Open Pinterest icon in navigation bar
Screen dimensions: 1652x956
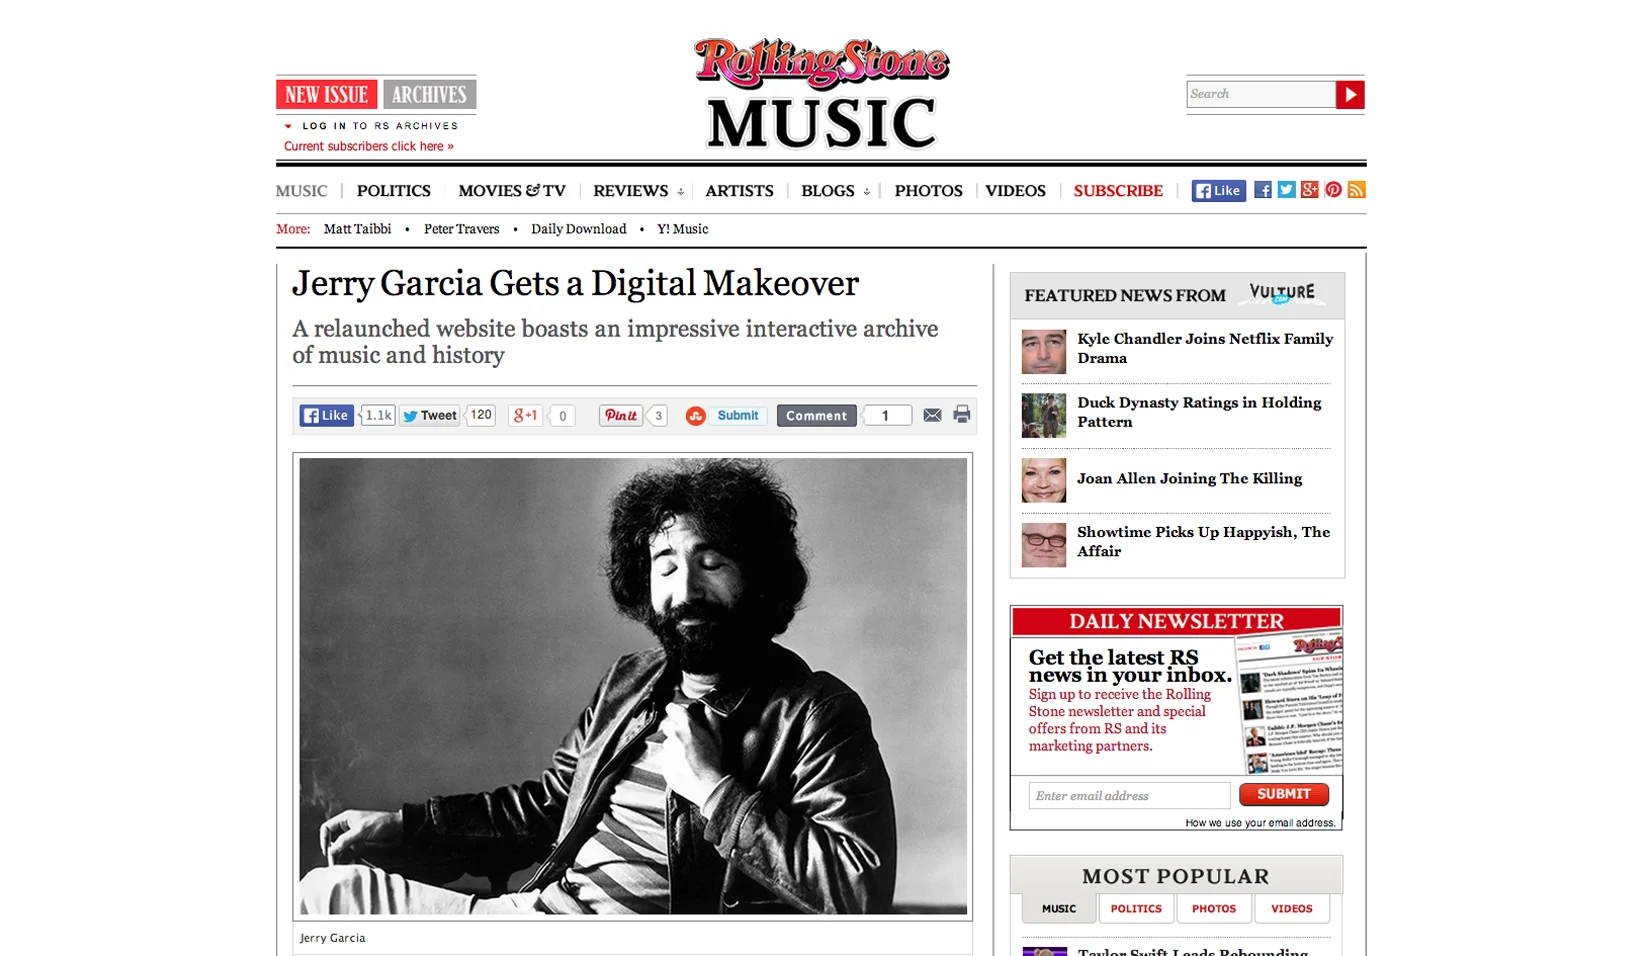[1333, 190]
